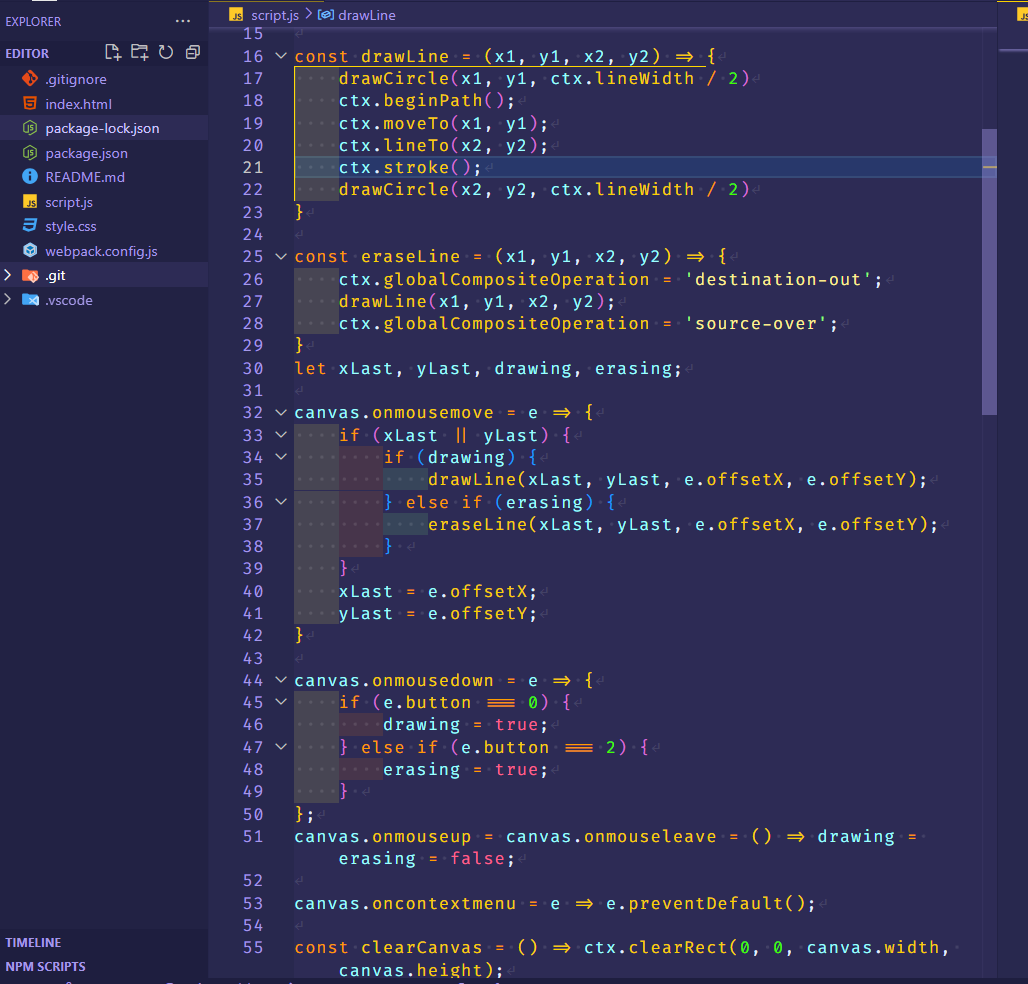Fold canvas.onmousemove block at line 32

pos(281,412)
